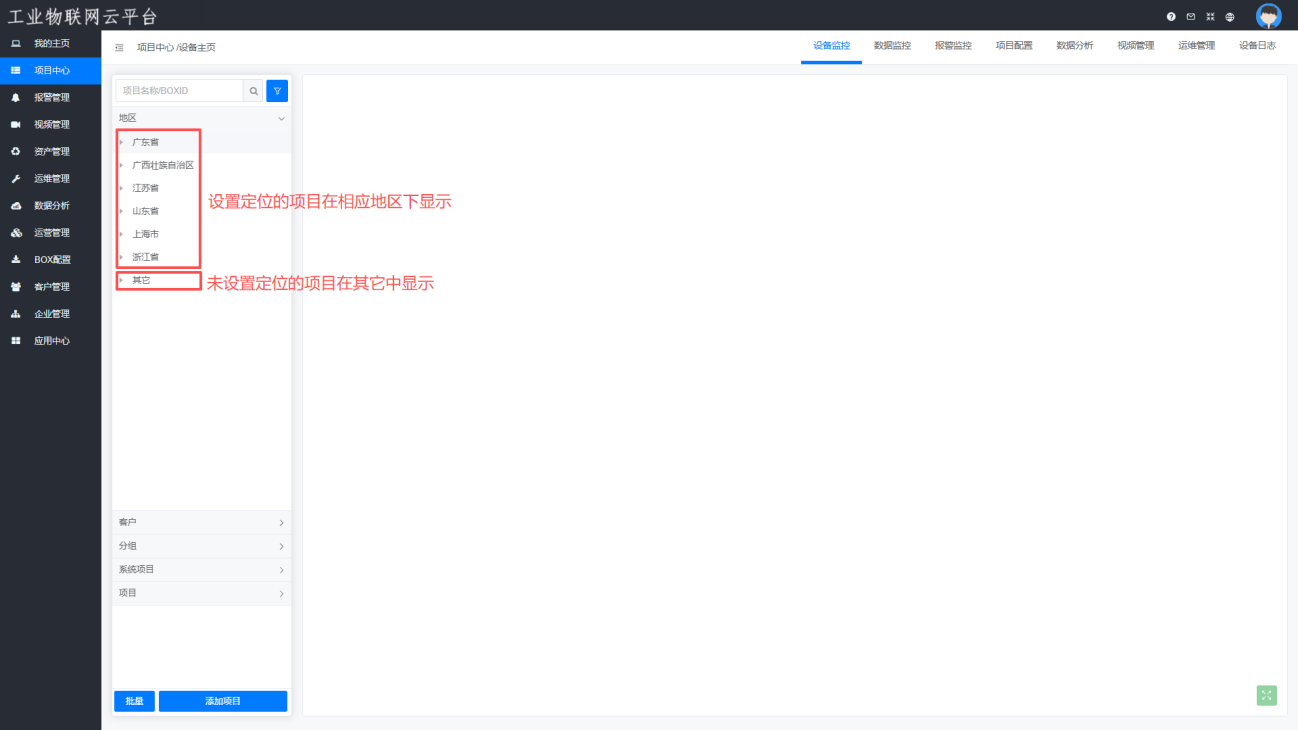
Task: Click the search magnifier icon
Action: click(x=254, y=91)
